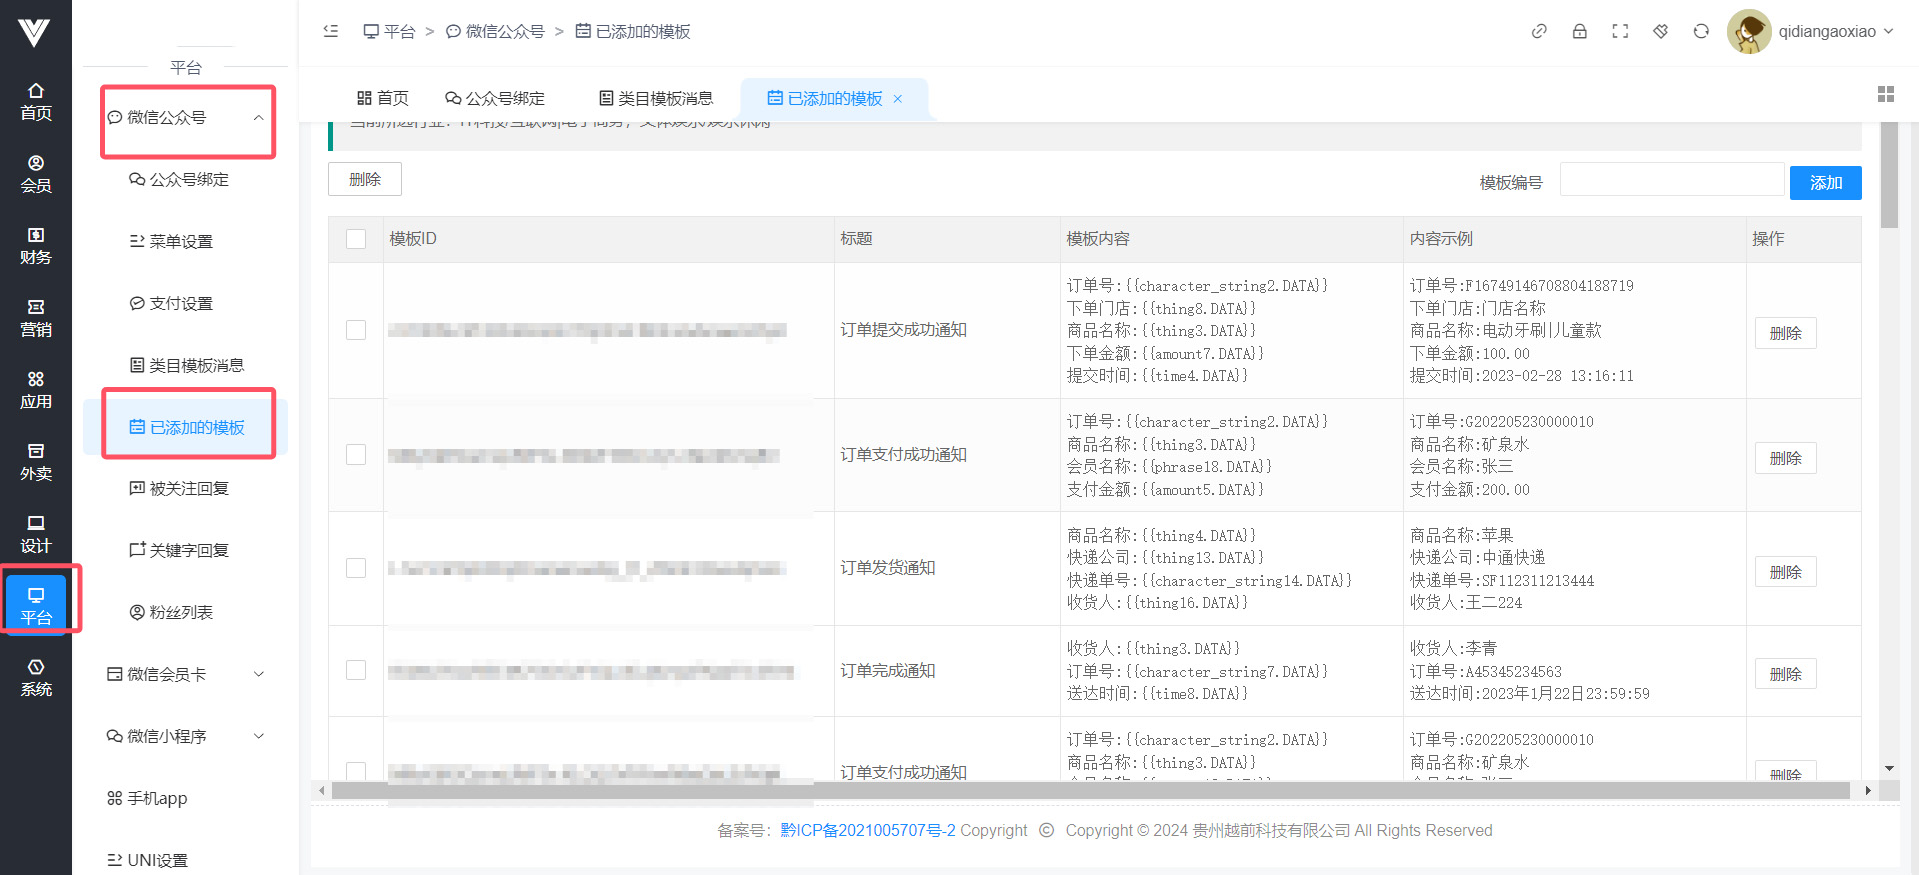The image size is (1919, 875).
Task: Check the 订单提交成功通知 row checkbox
Action: (x=356, y=330)
